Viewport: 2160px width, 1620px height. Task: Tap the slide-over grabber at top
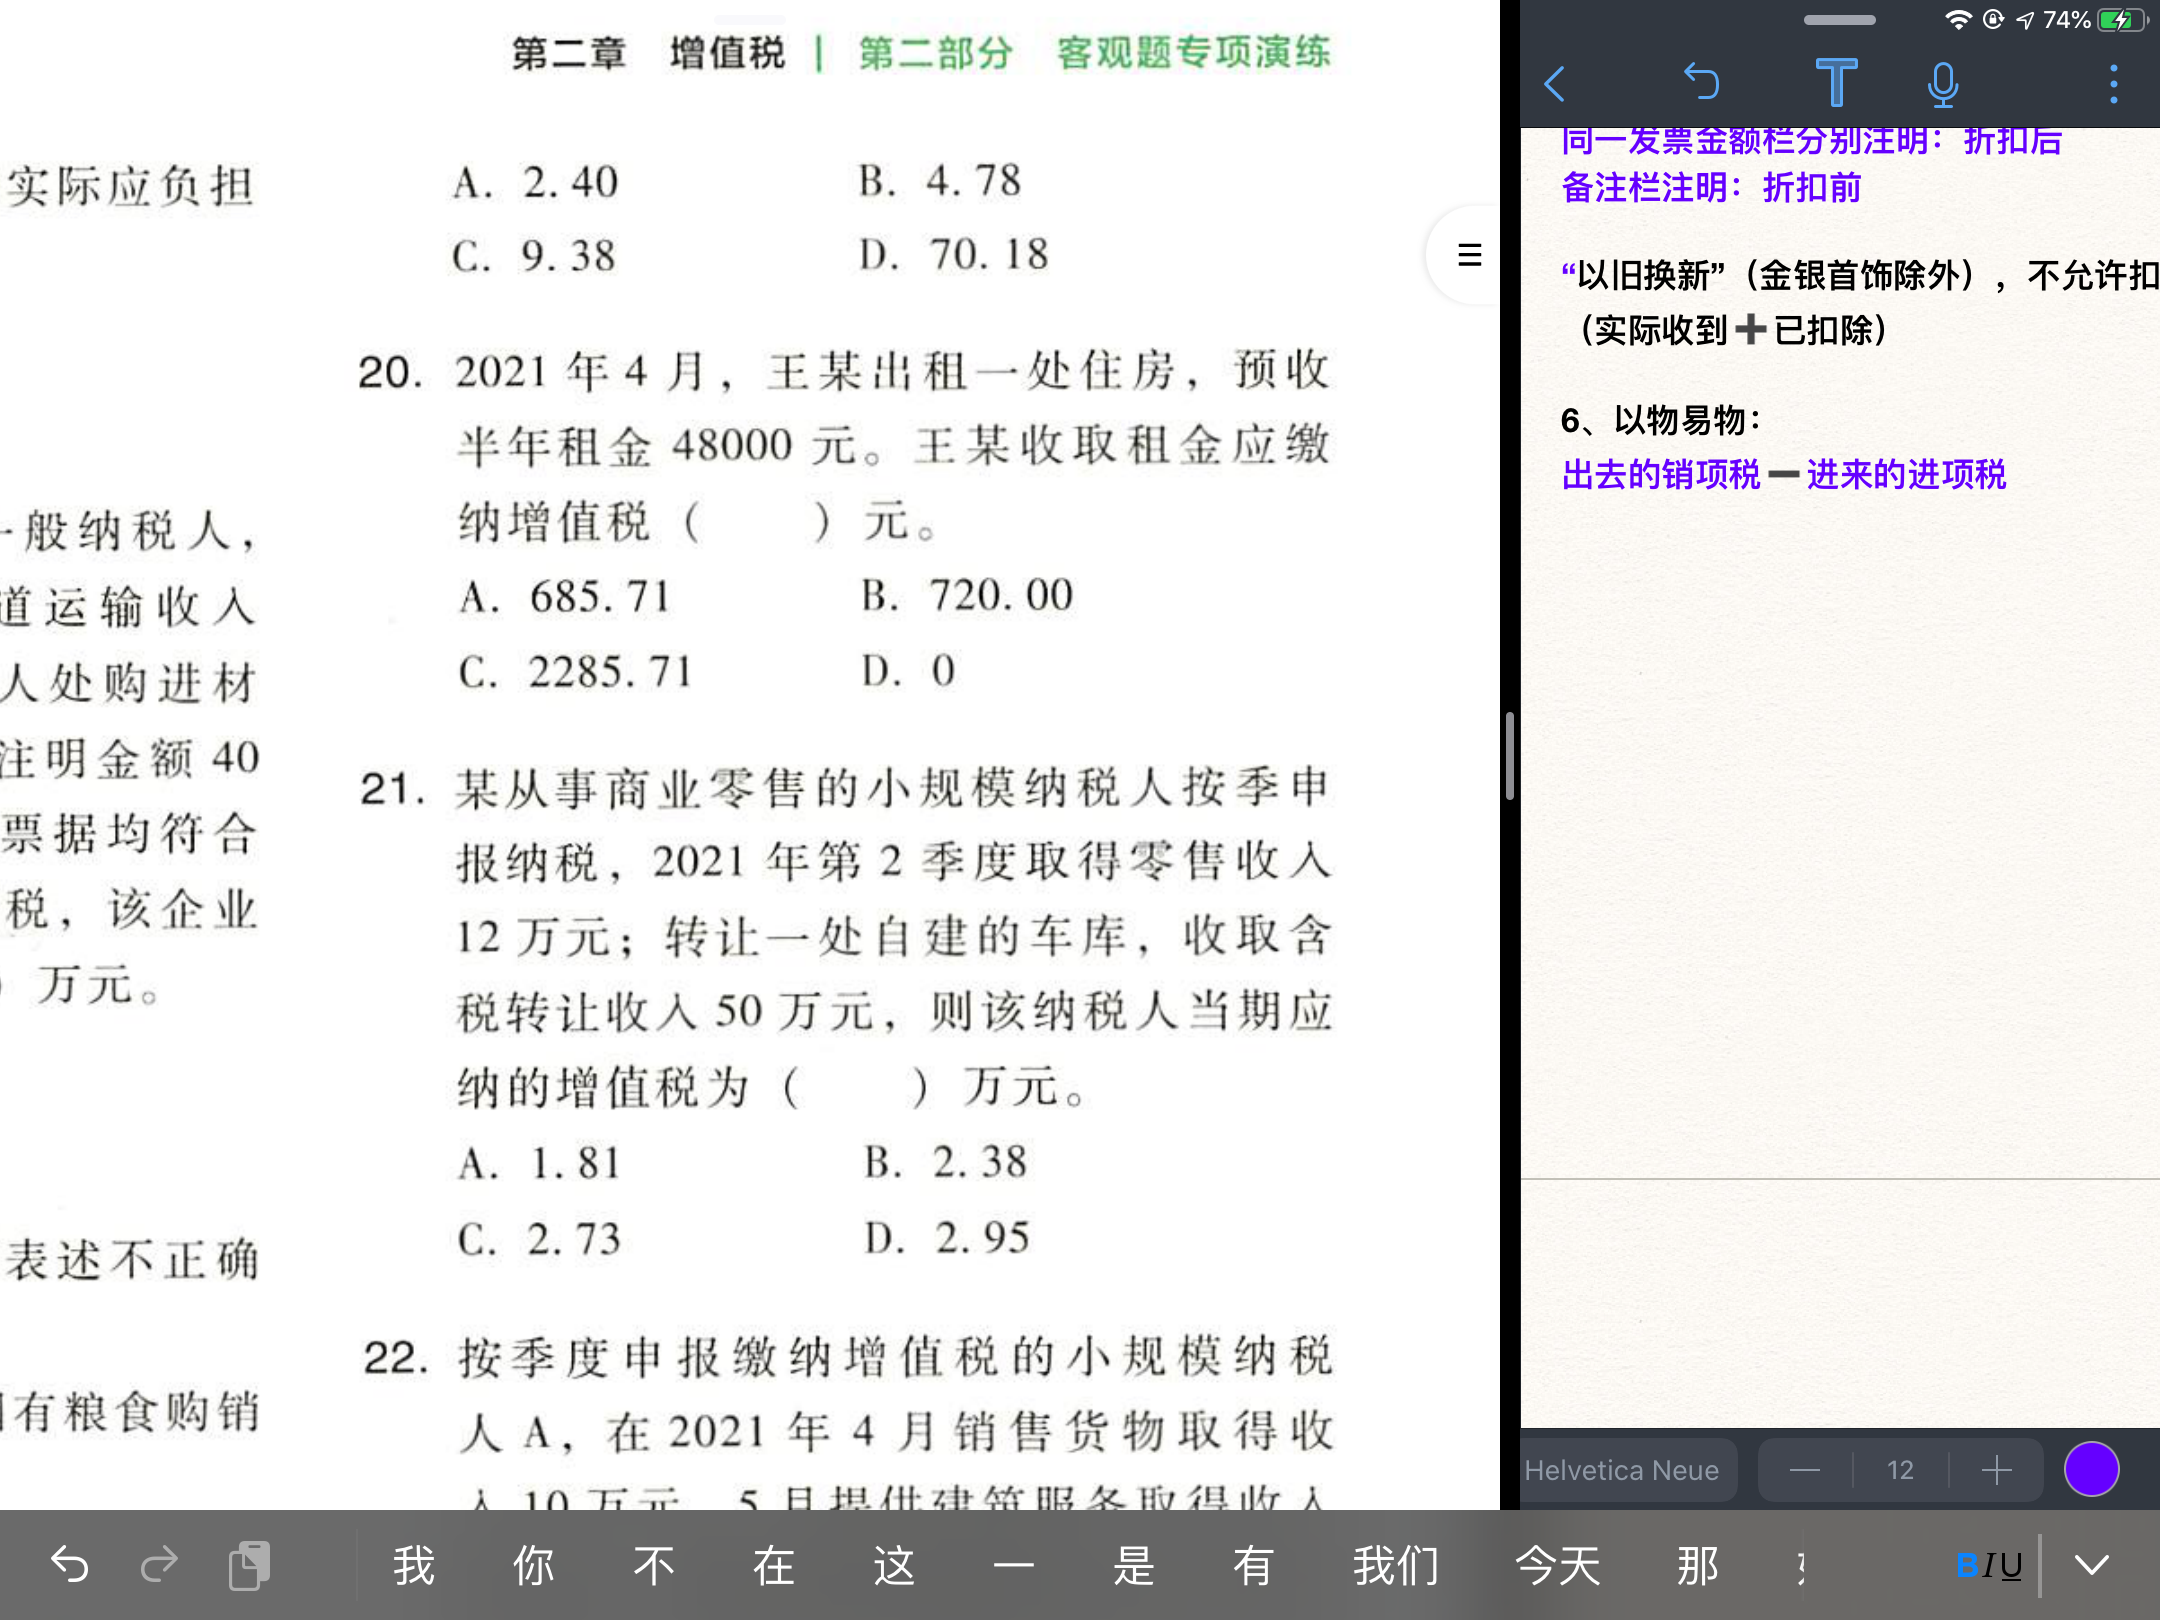pyautogui.click(x=1839, y=20)
